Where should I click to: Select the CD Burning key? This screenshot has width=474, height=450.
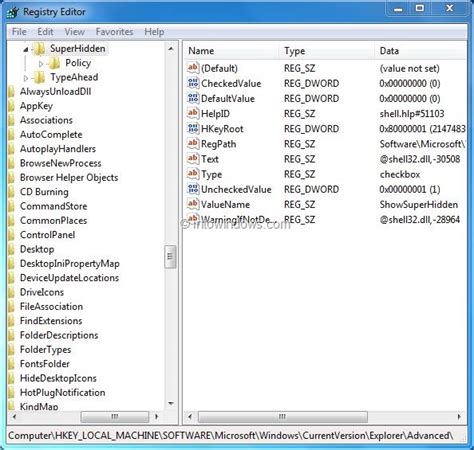[44, 192]
